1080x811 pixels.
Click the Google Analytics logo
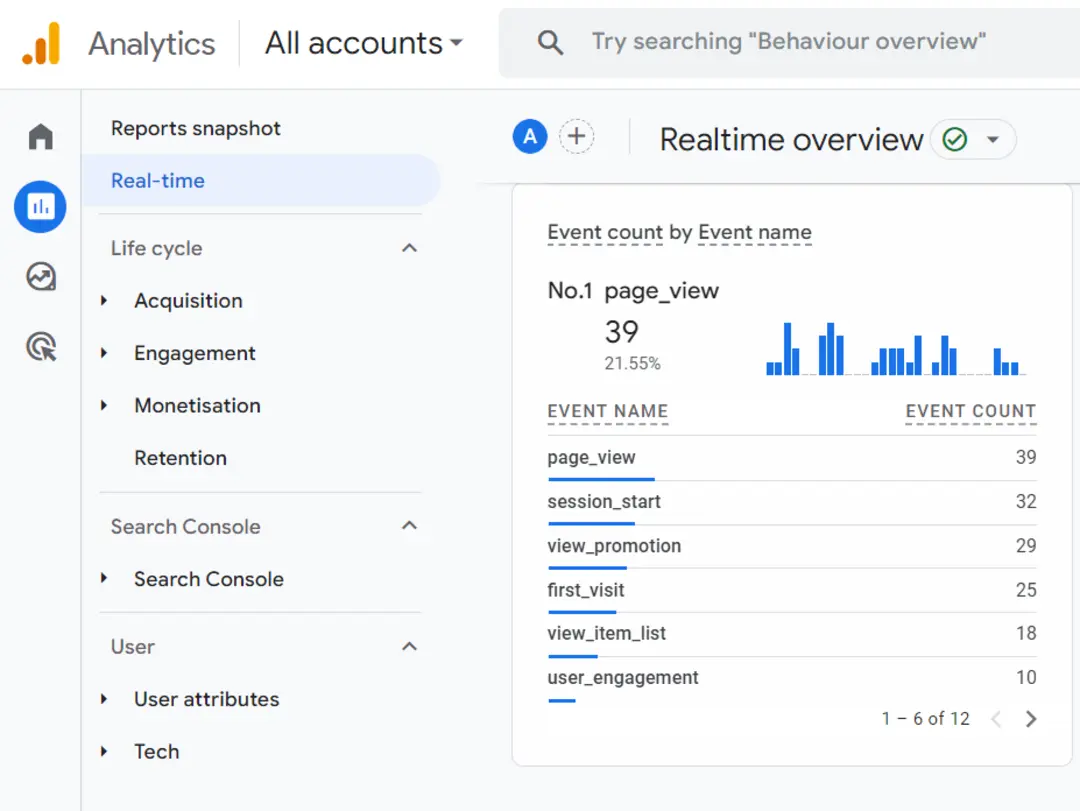[41, 43]
